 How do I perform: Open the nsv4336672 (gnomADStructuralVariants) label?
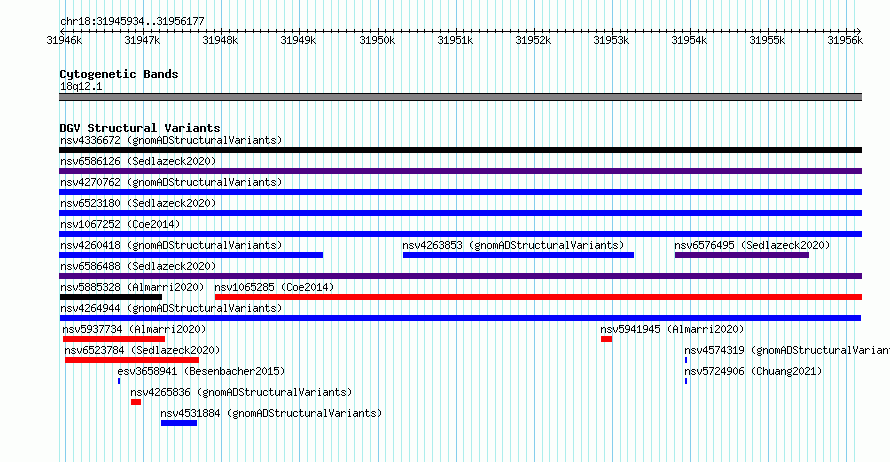click(x=171, y=140)
